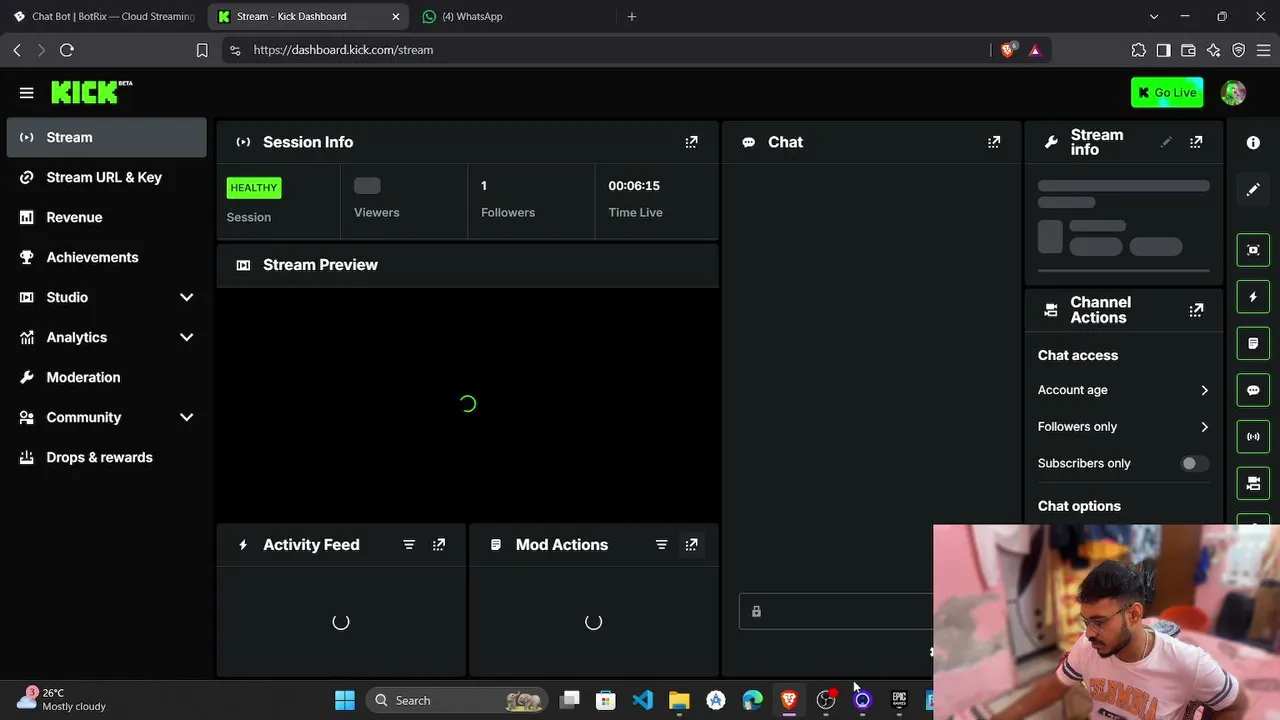
Task: Open the Brave Leo AI sparkle icon
Action: (1213, 50)
